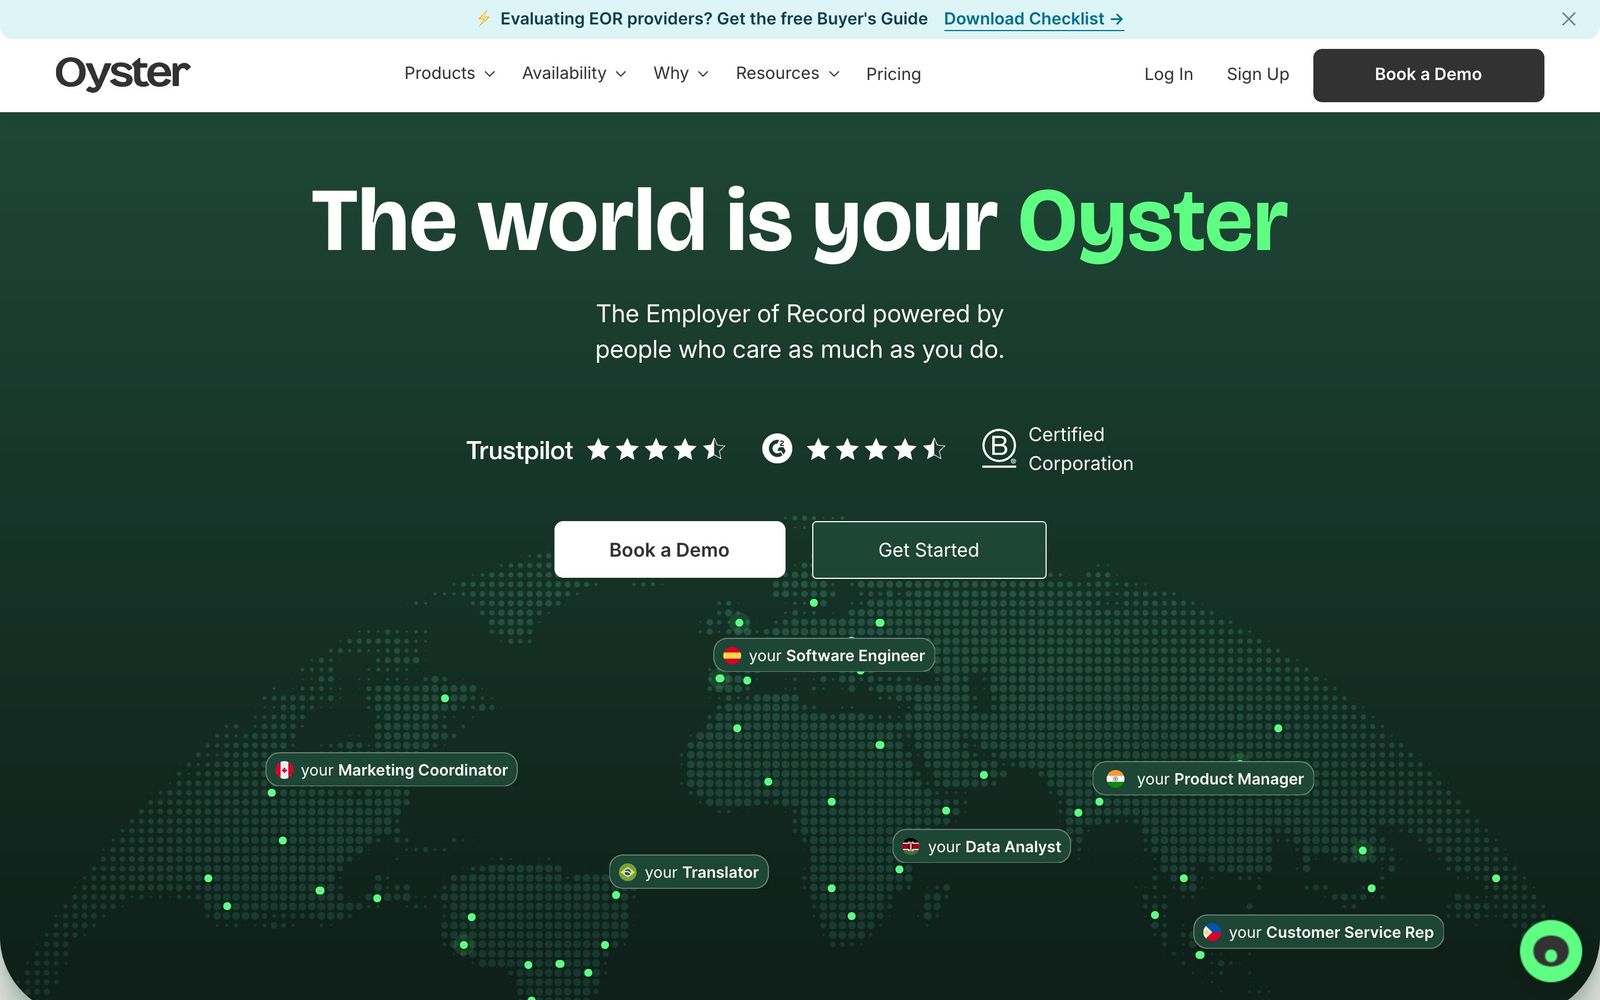Click the Canada flag on Marketing Coordinator tag

pos(284,769)
